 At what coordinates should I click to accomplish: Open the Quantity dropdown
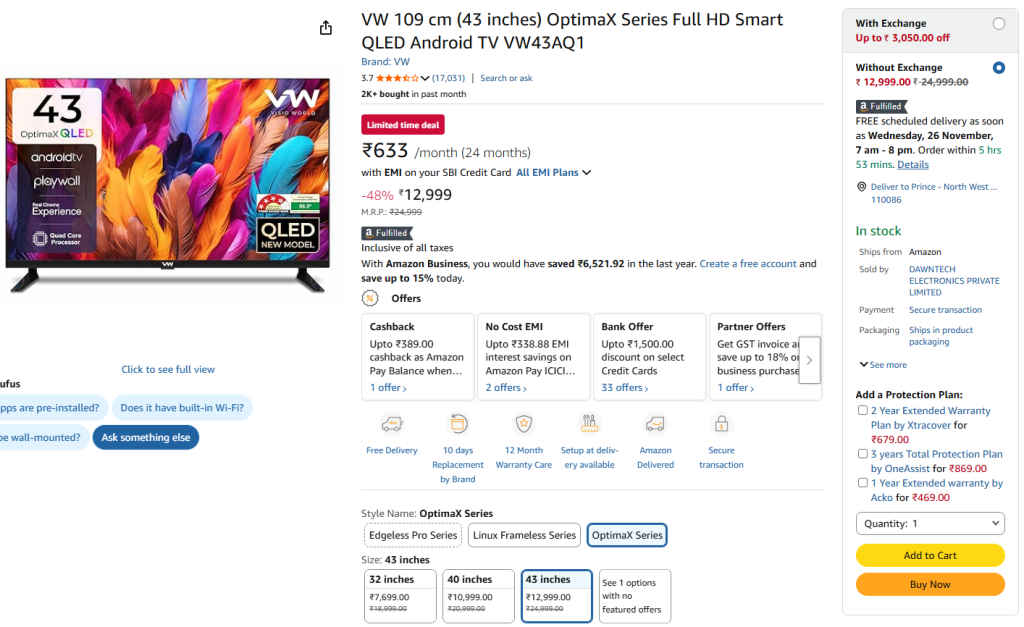930,523
